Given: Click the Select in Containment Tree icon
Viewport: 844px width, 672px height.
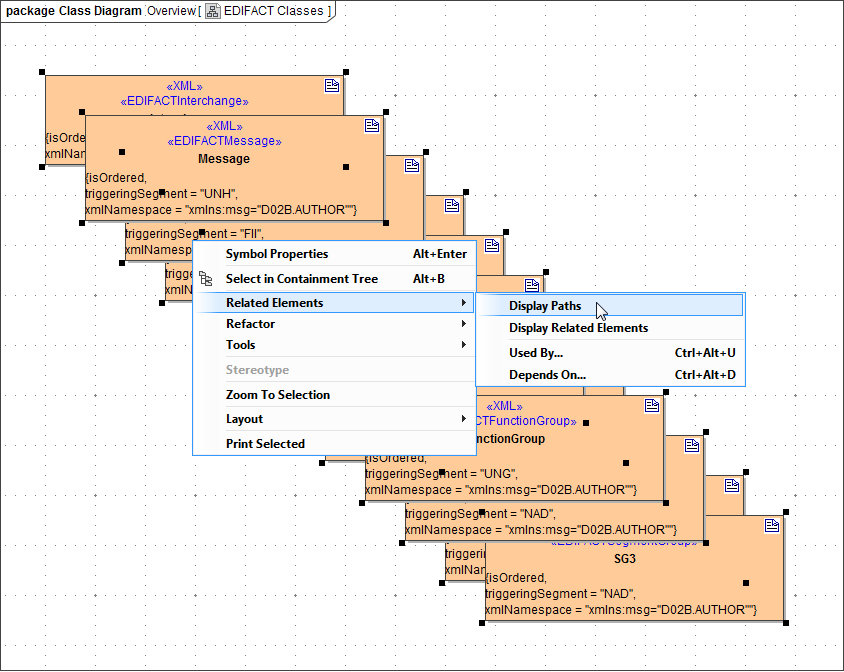Looking at the screenshot, I should (205, 279).
